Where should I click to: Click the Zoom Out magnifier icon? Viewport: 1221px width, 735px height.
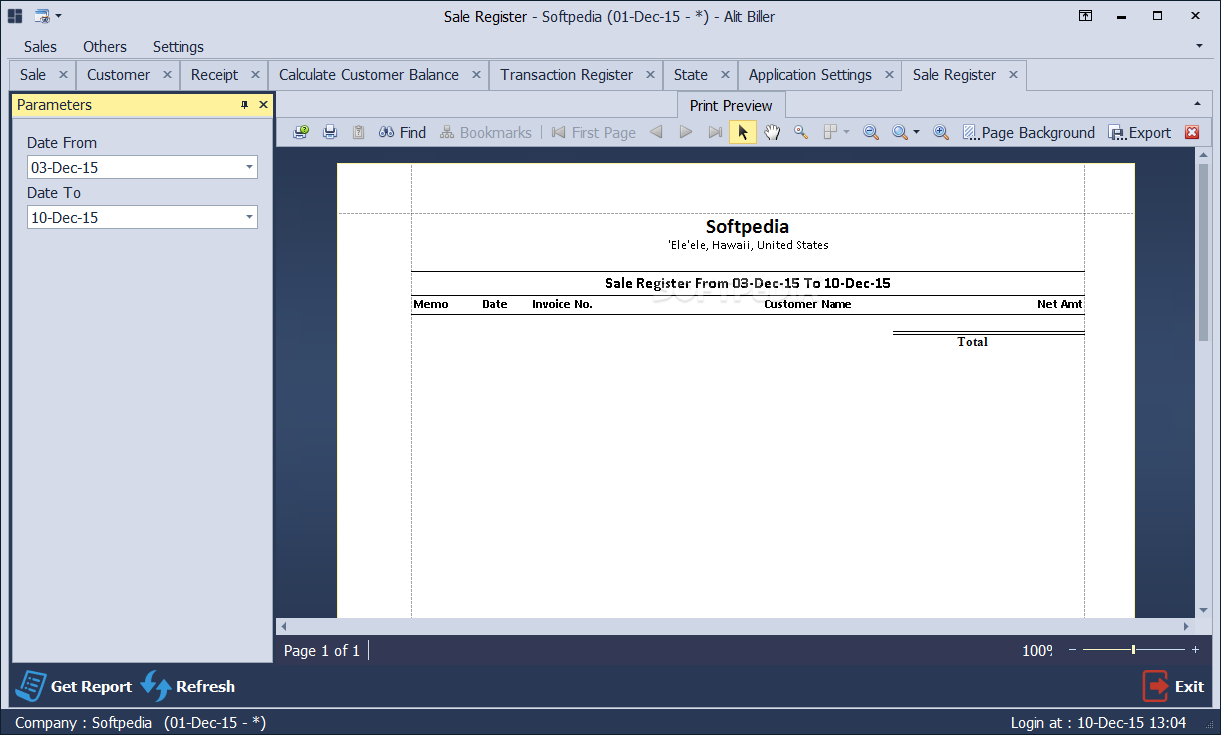(871, 132)
